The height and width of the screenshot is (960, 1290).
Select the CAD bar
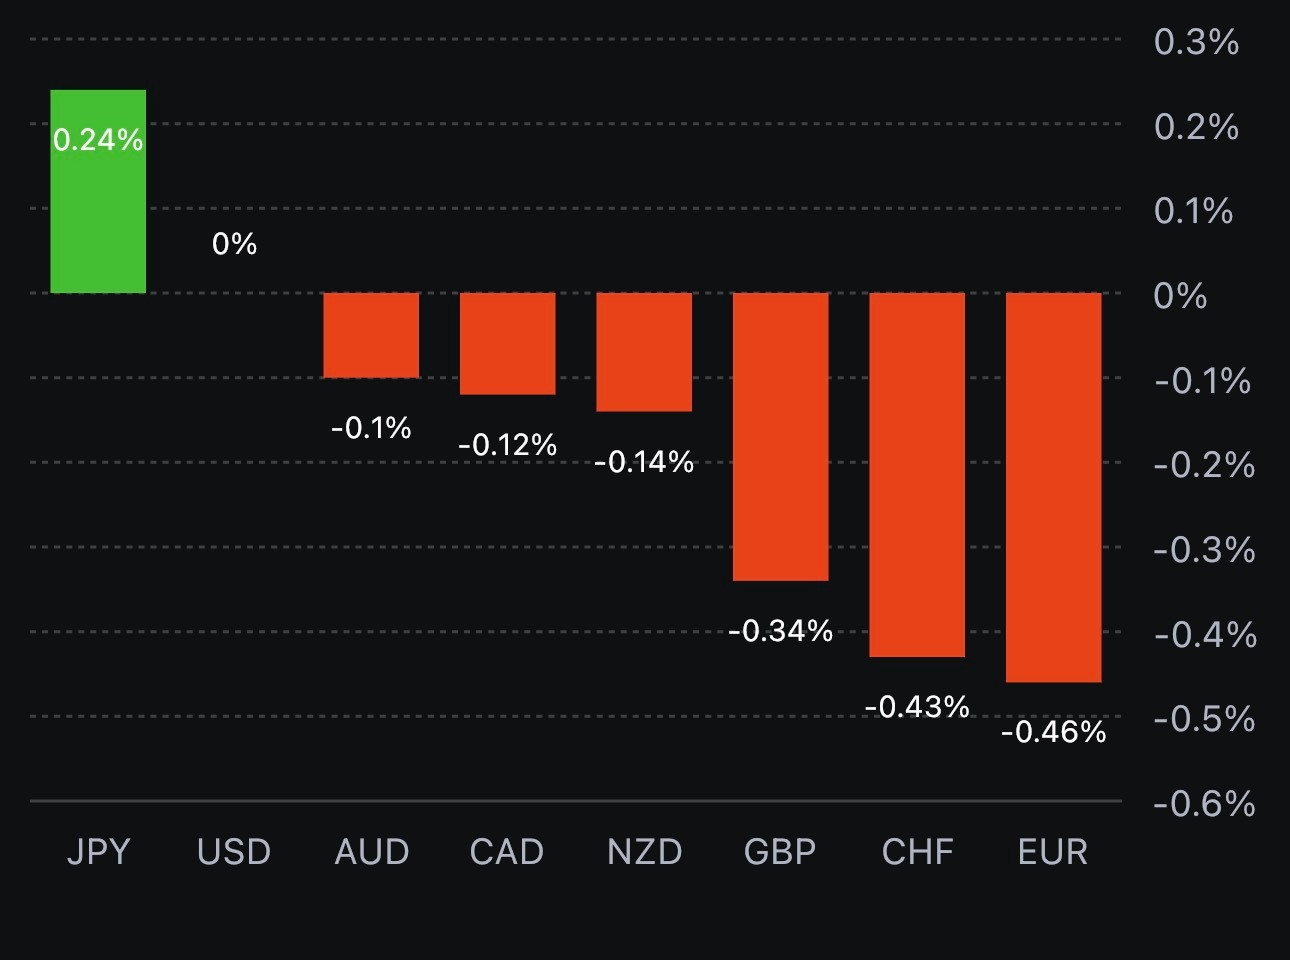[x=507, y=343]
